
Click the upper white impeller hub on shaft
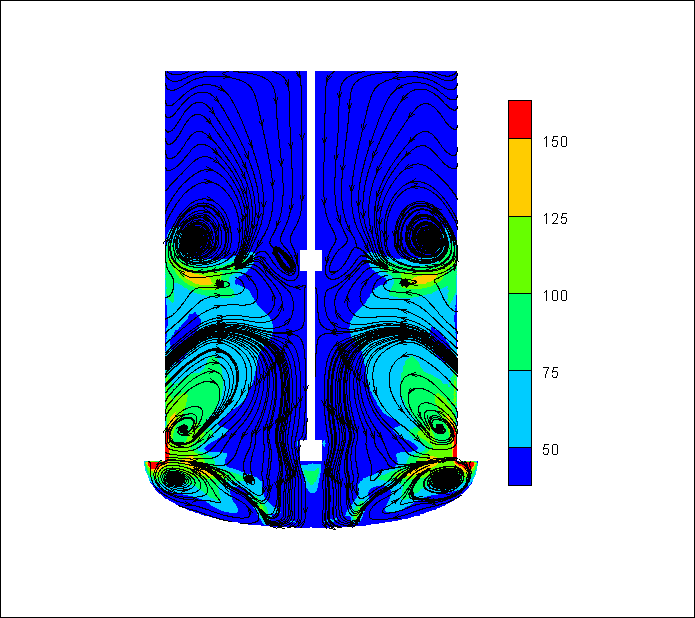[x=311, y=260]
